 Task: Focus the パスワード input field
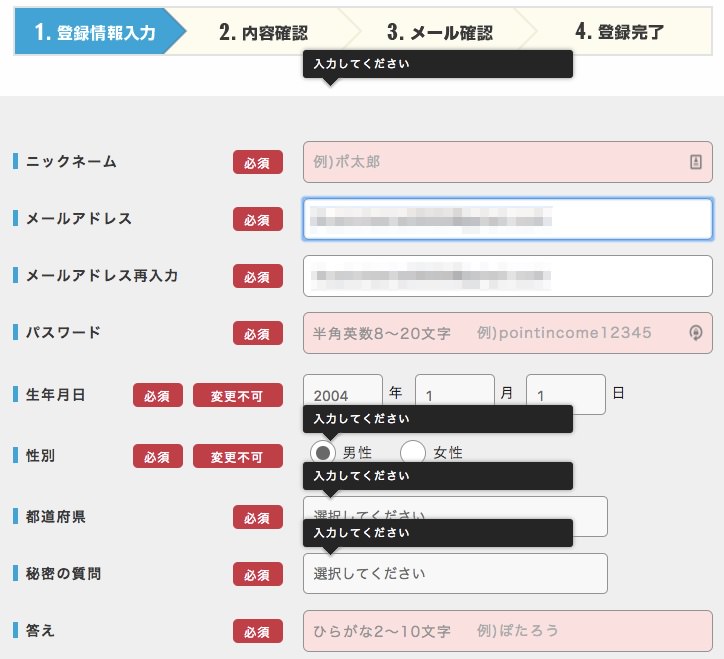[x=507, y=333]
